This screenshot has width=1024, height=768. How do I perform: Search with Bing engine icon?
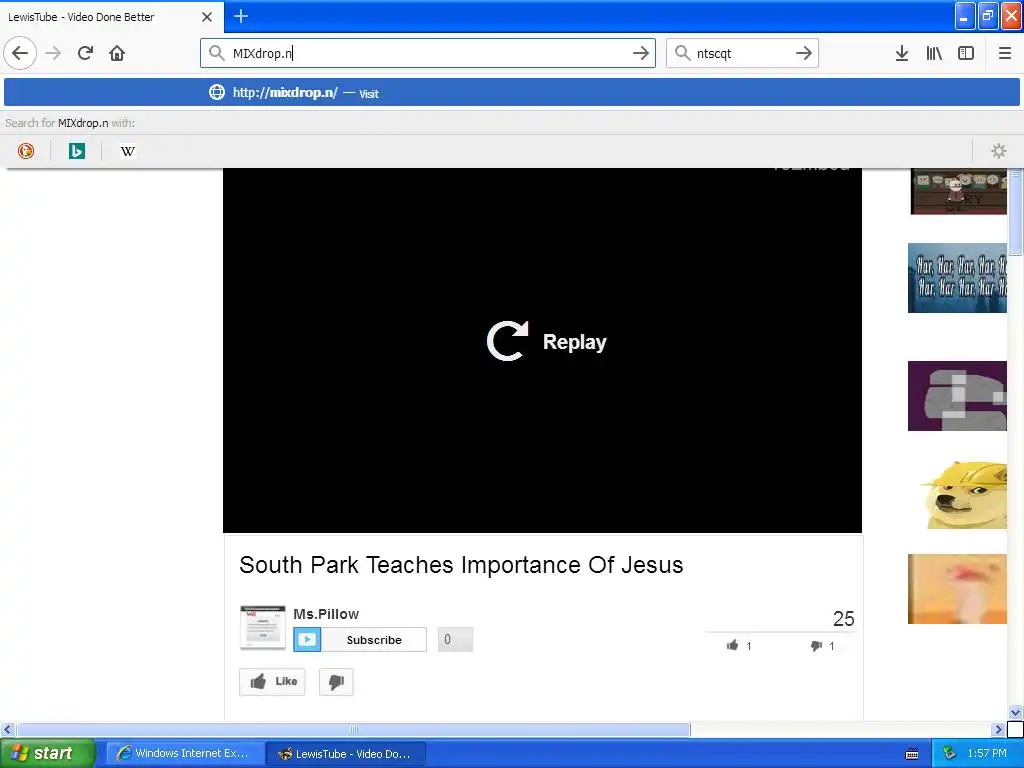click(77, 151)
